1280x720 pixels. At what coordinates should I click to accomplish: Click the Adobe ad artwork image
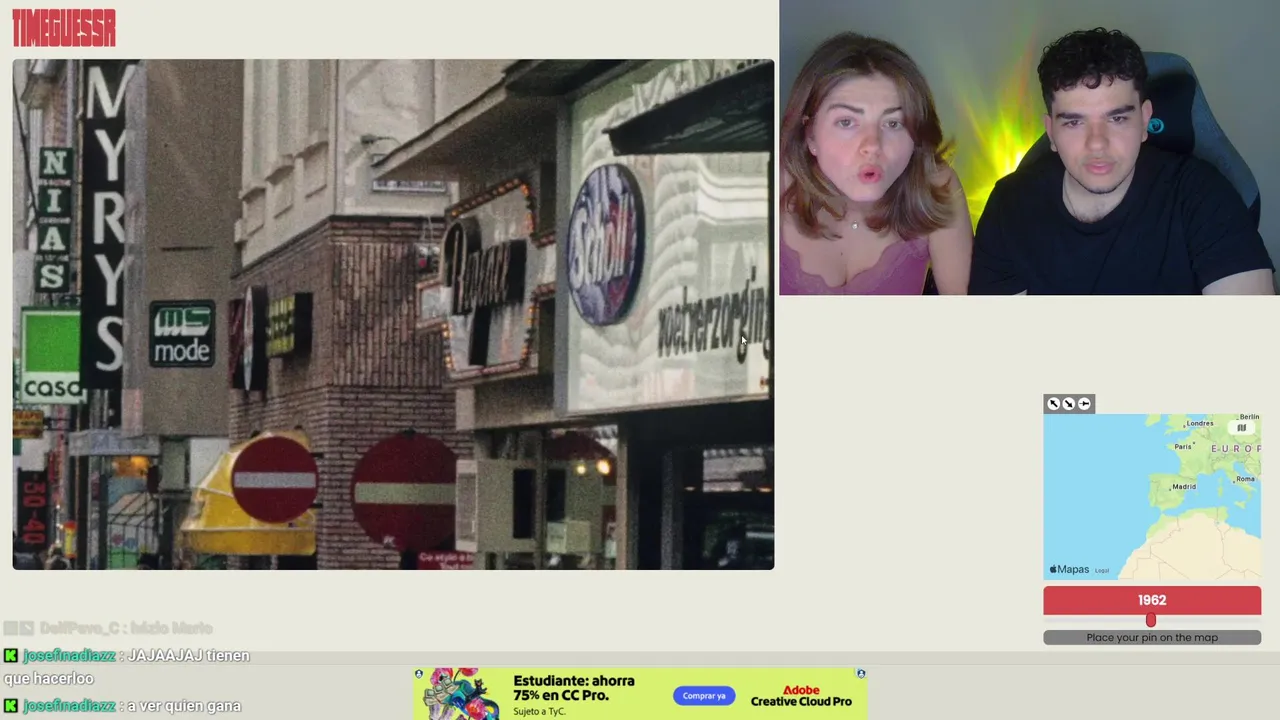[x=460, y=694]
